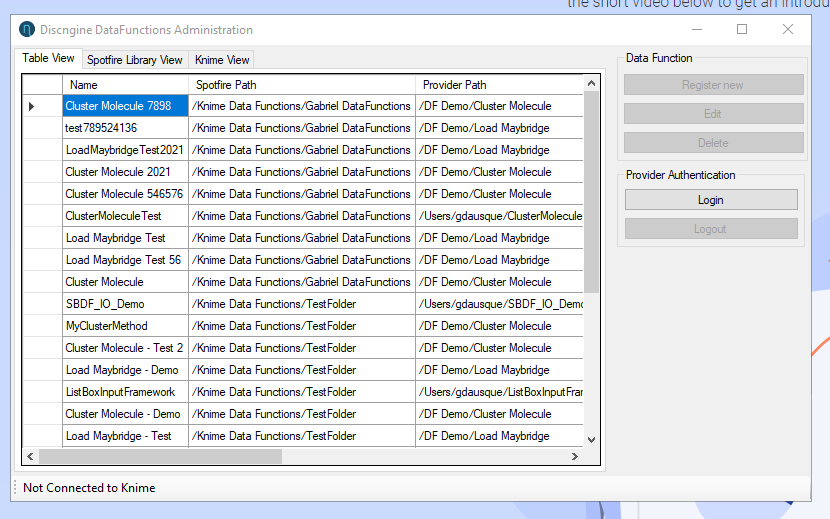Viewport: 830px width, 519px height.
Task: Switch to the Table View tab
Action: coord(48,58)
